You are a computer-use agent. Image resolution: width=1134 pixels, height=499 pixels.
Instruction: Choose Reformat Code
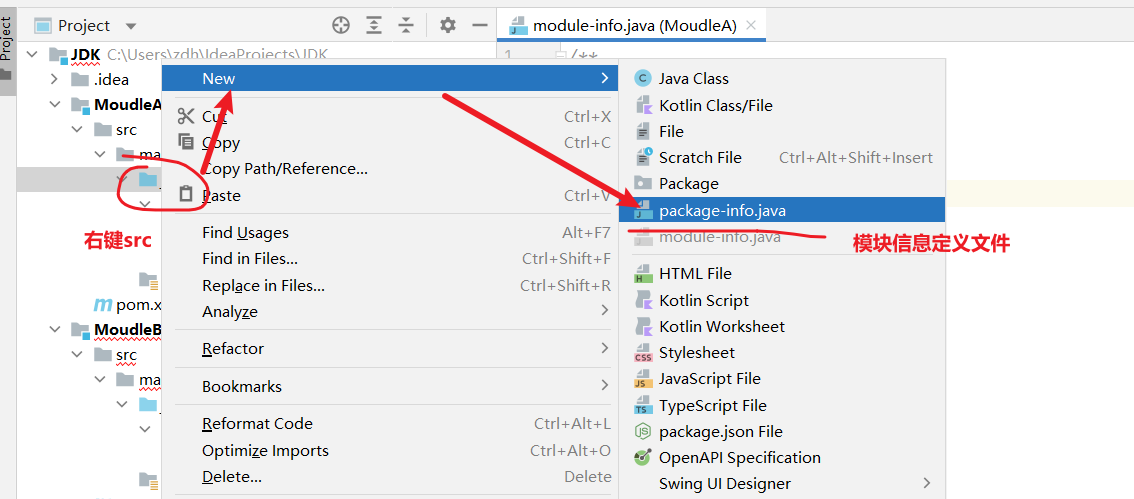point(390,423)
